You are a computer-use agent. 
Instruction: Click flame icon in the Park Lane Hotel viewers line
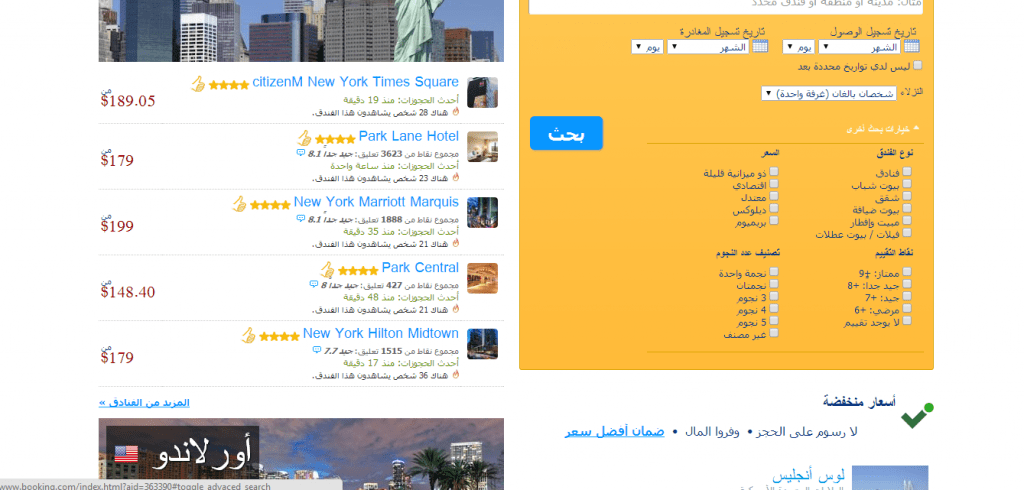(456, 177)
